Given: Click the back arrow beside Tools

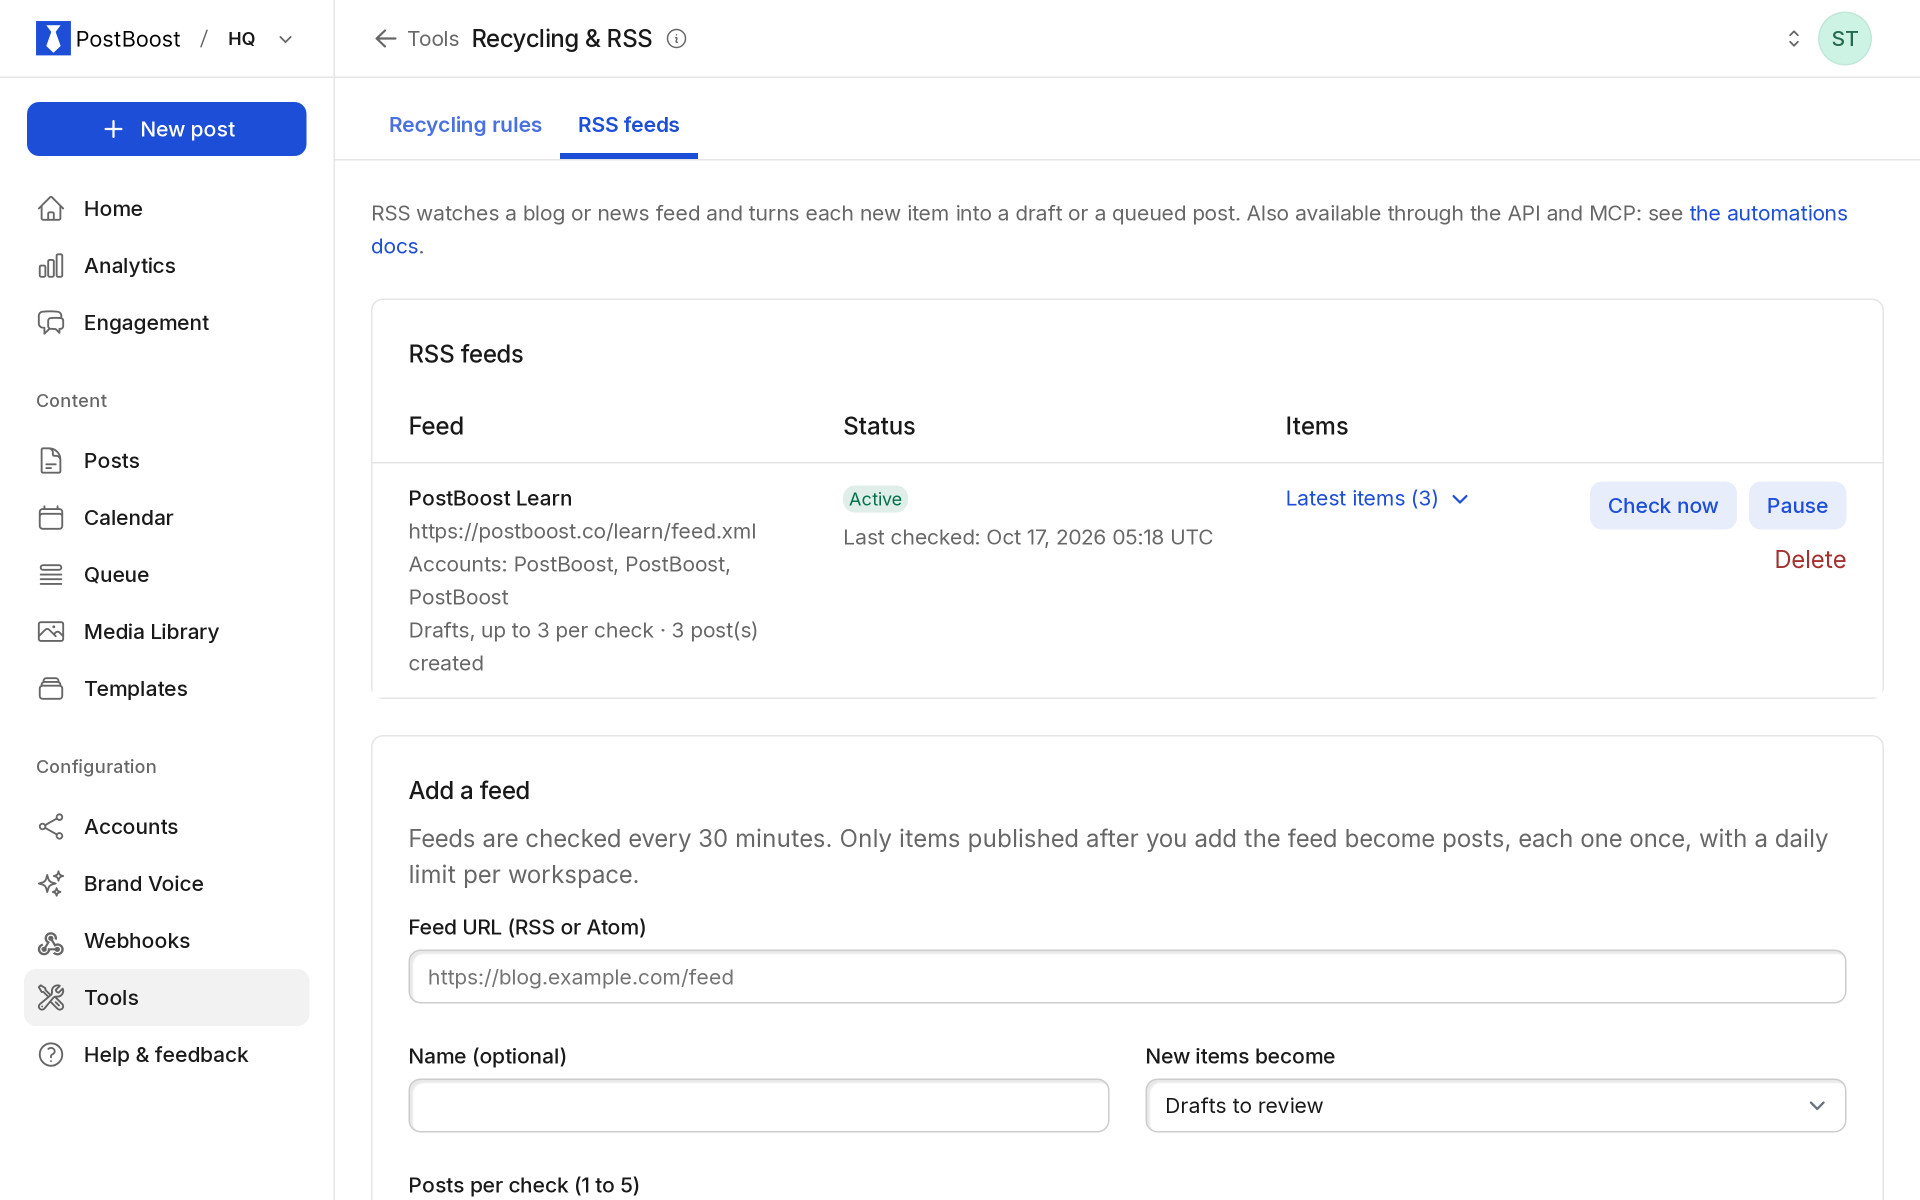Looking at the screenshot, I should tap(385, 39).
